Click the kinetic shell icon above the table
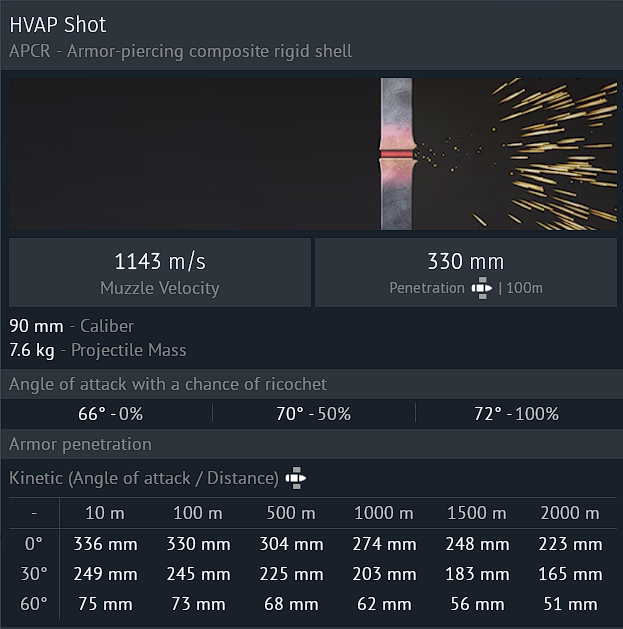 point(295,479)
